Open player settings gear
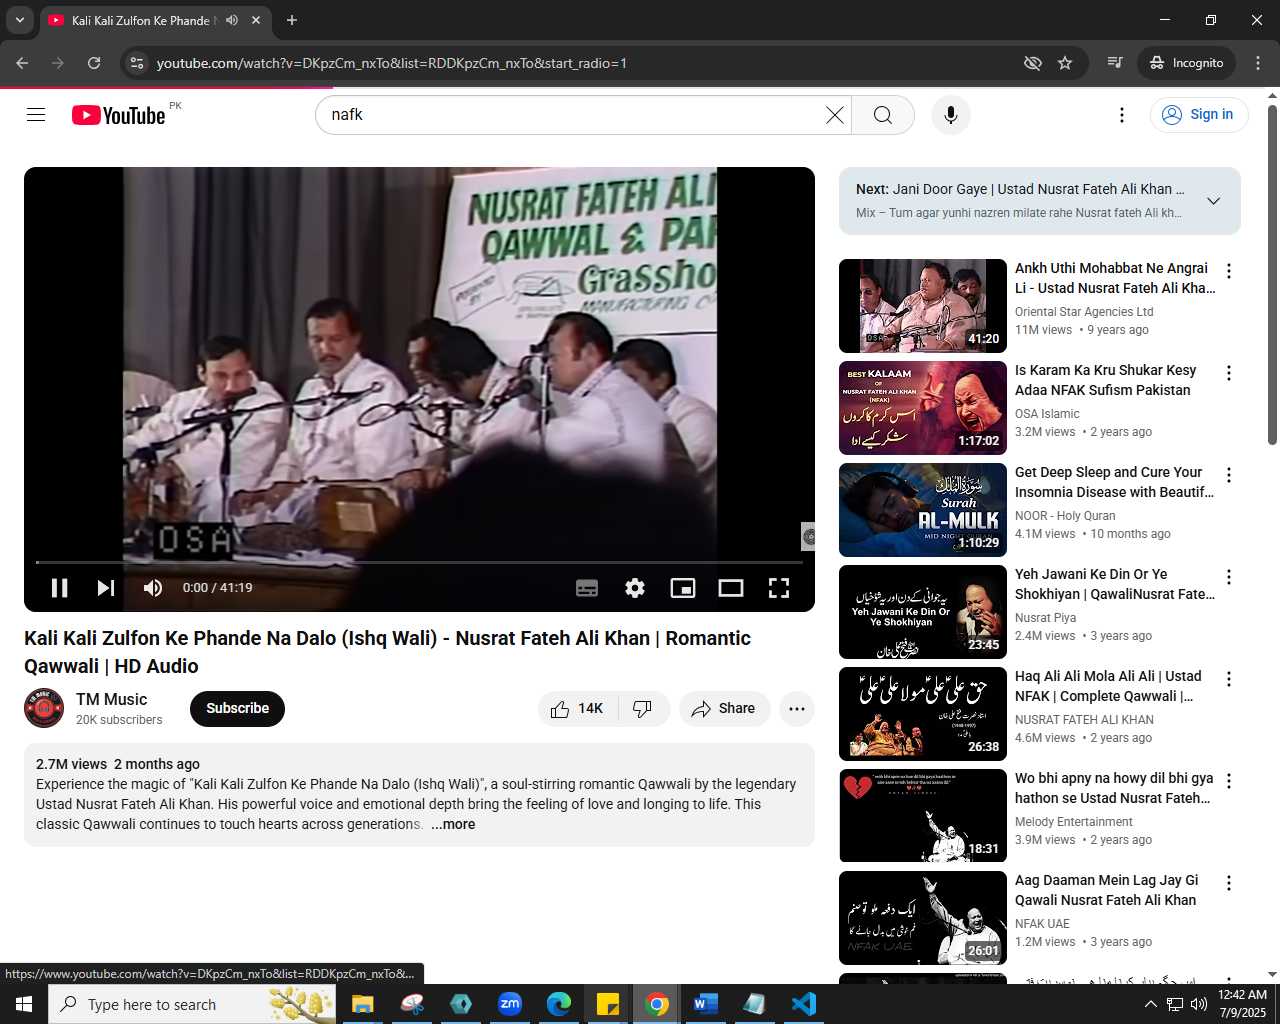Viewport: 1280px width, 1024px height. point(635,588)
